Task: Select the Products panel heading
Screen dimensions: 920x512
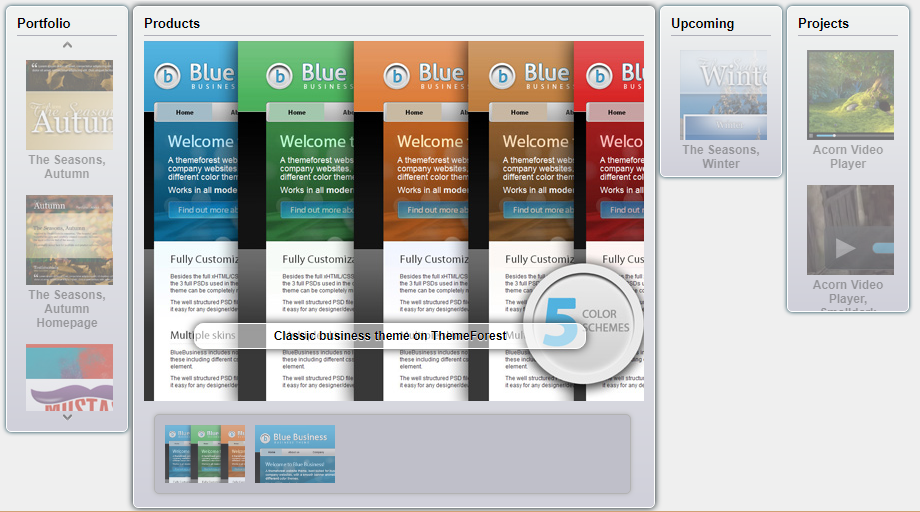Action: [x=172, y=23]
